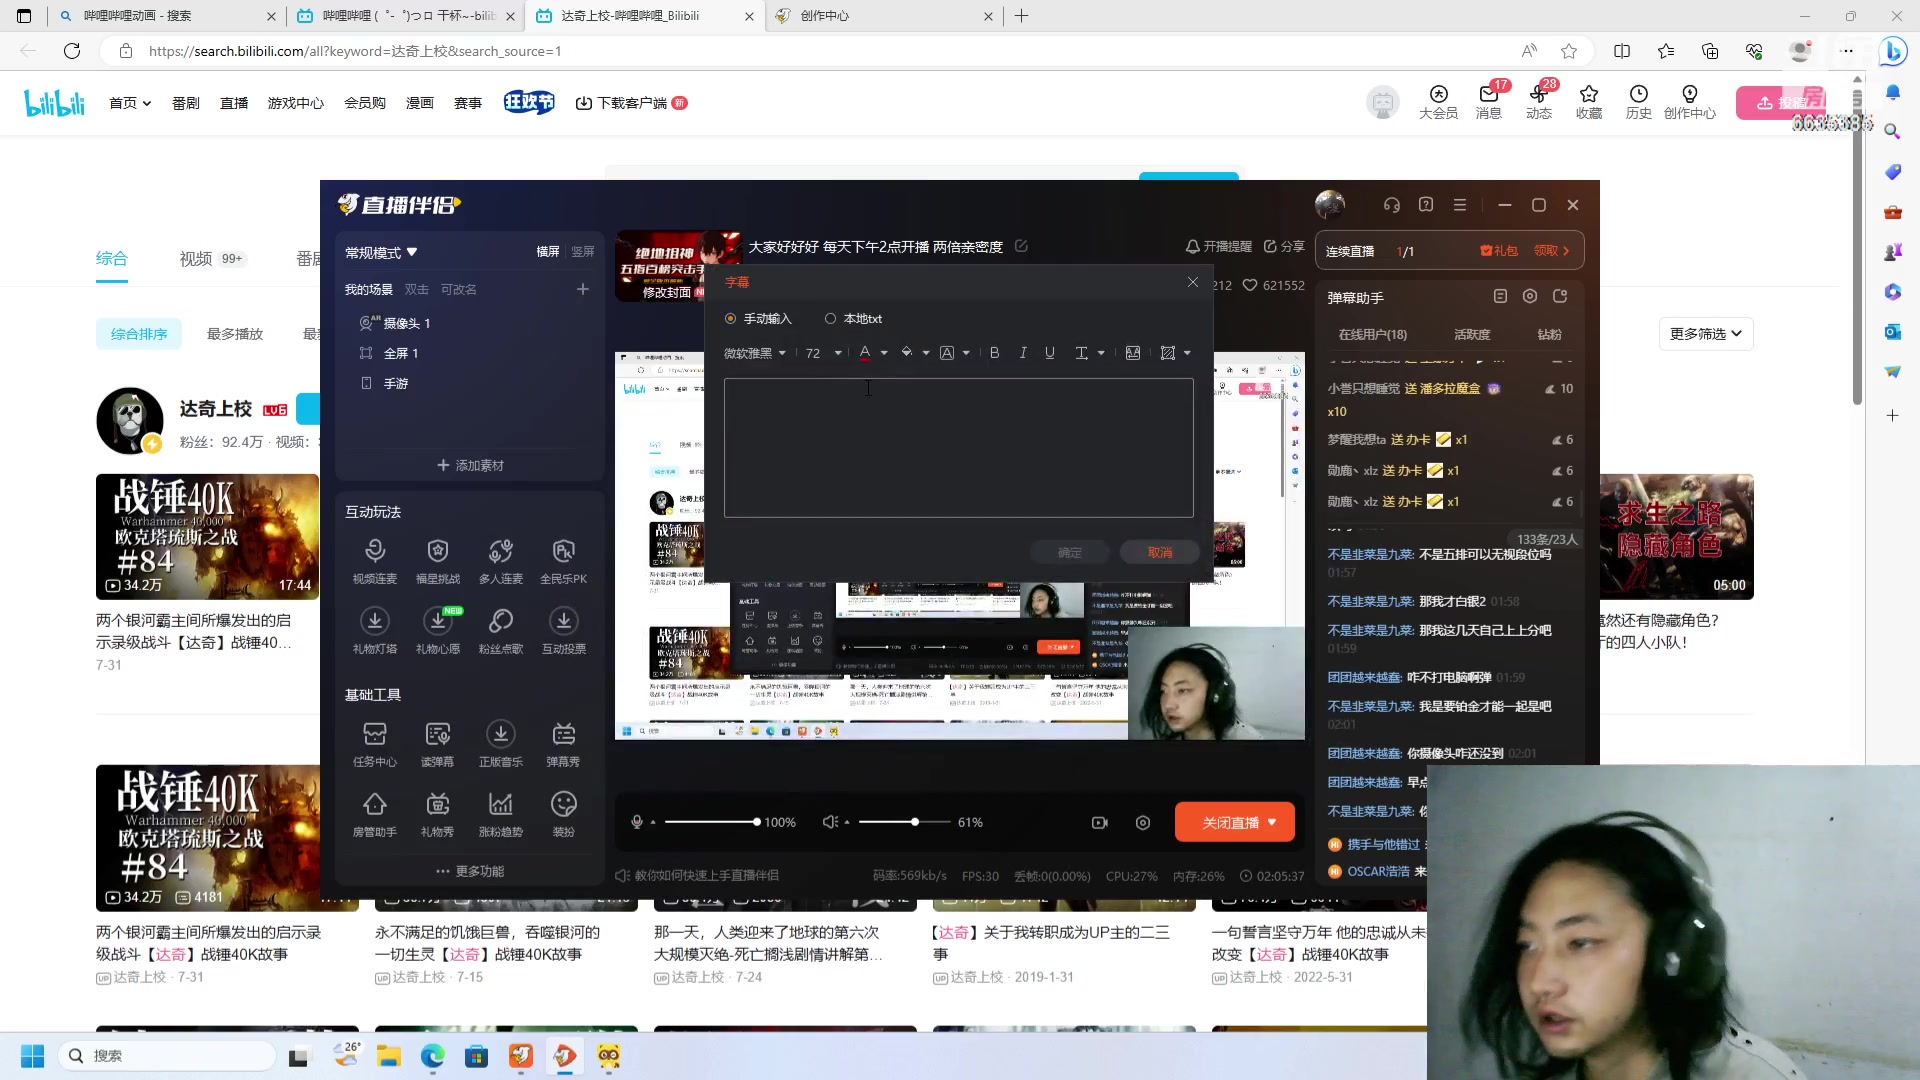Download 礼物灯塔 gift lighthouse plugin
Screen dimensions: 1920x1080
pyautogui.click(x=375, y=631)
